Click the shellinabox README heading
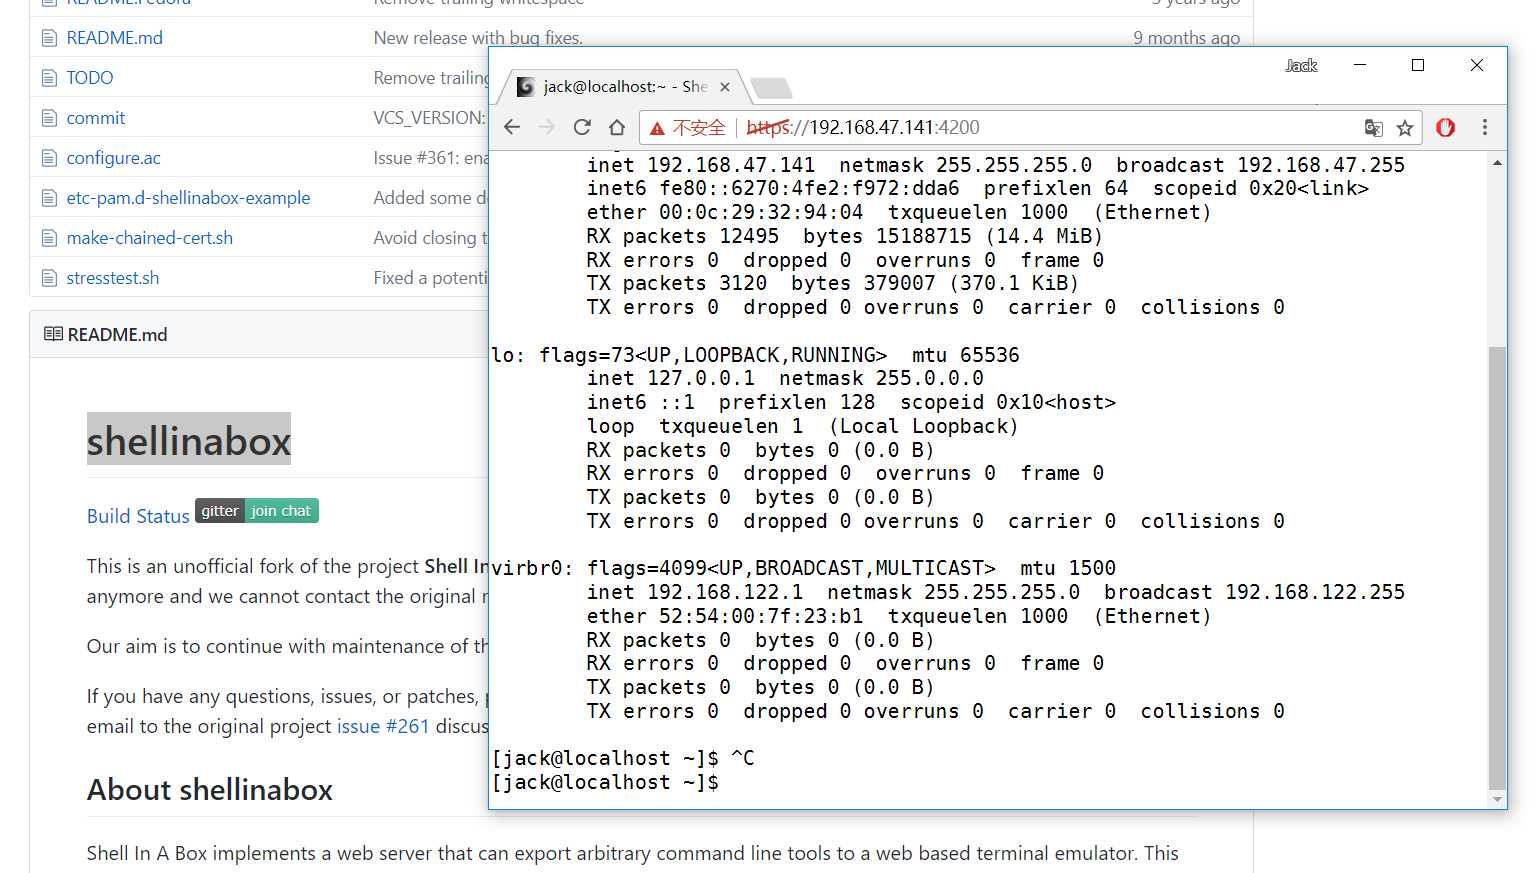This screenshot has width=1536, height=873. click(x=189, y=440)
